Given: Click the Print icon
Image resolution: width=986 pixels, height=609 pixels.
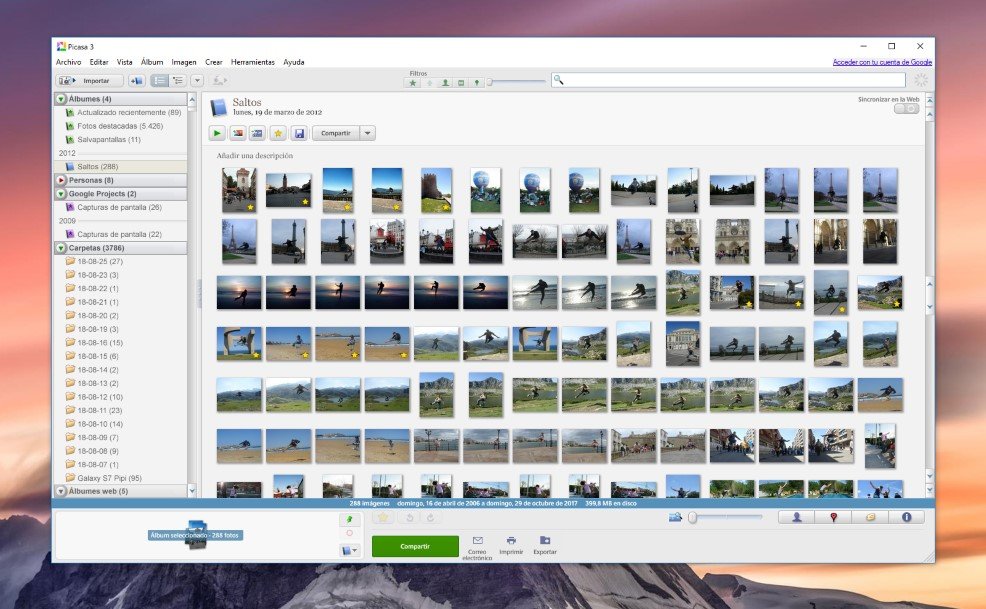Looking at the screenshot, I should coord(511,544).
